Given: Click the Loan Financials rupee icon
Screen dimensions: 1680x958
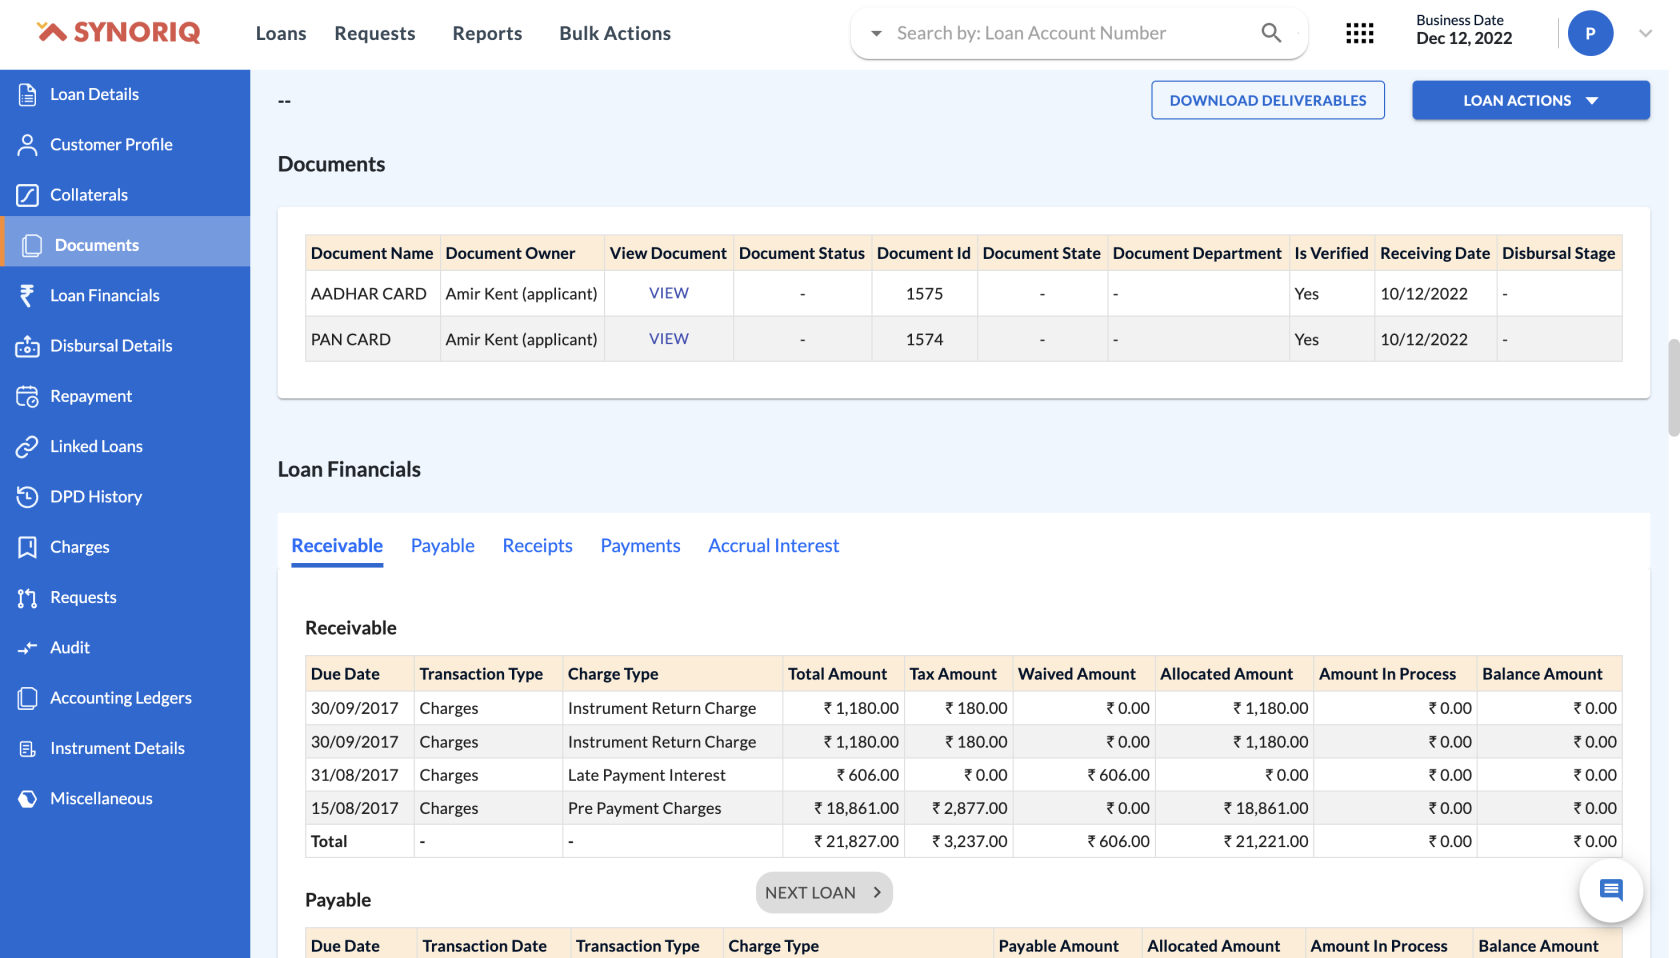Looking at the screenshot, I should 27,295.
